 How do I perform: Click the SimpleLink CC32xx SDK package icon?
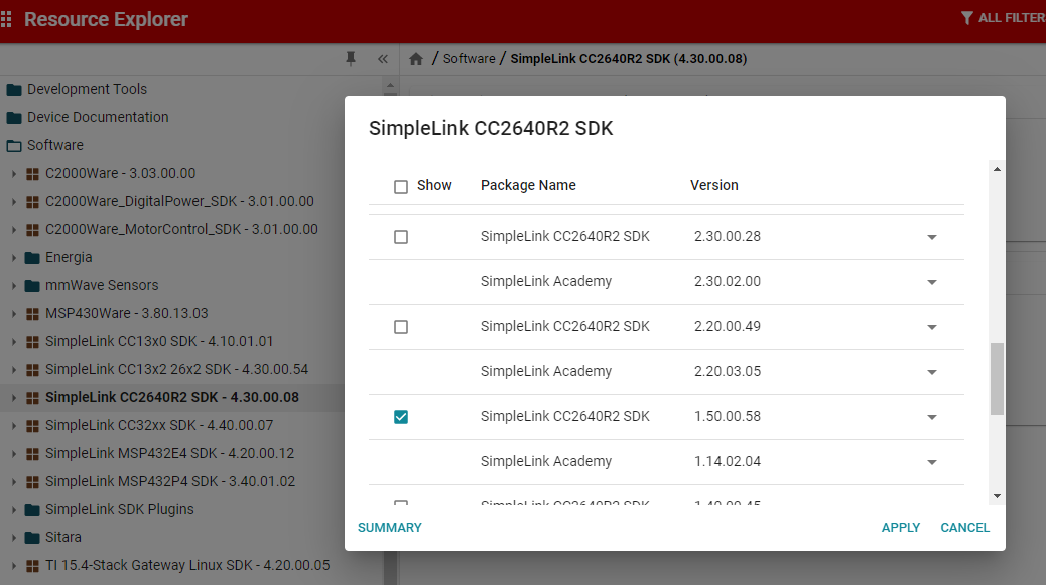click(32, 426)
